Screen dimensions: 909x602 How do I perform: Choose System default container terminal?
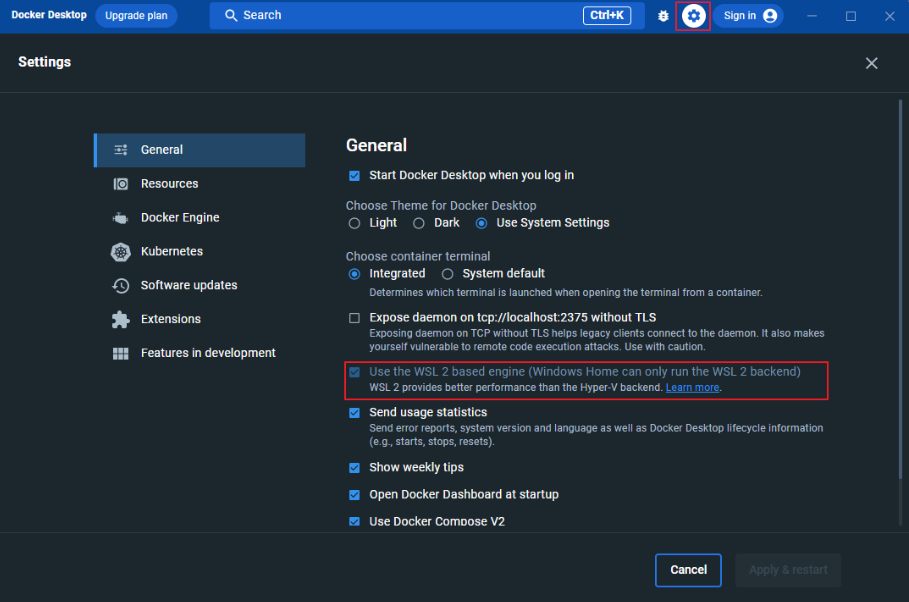pyautogui.click(x=448, y=274)
